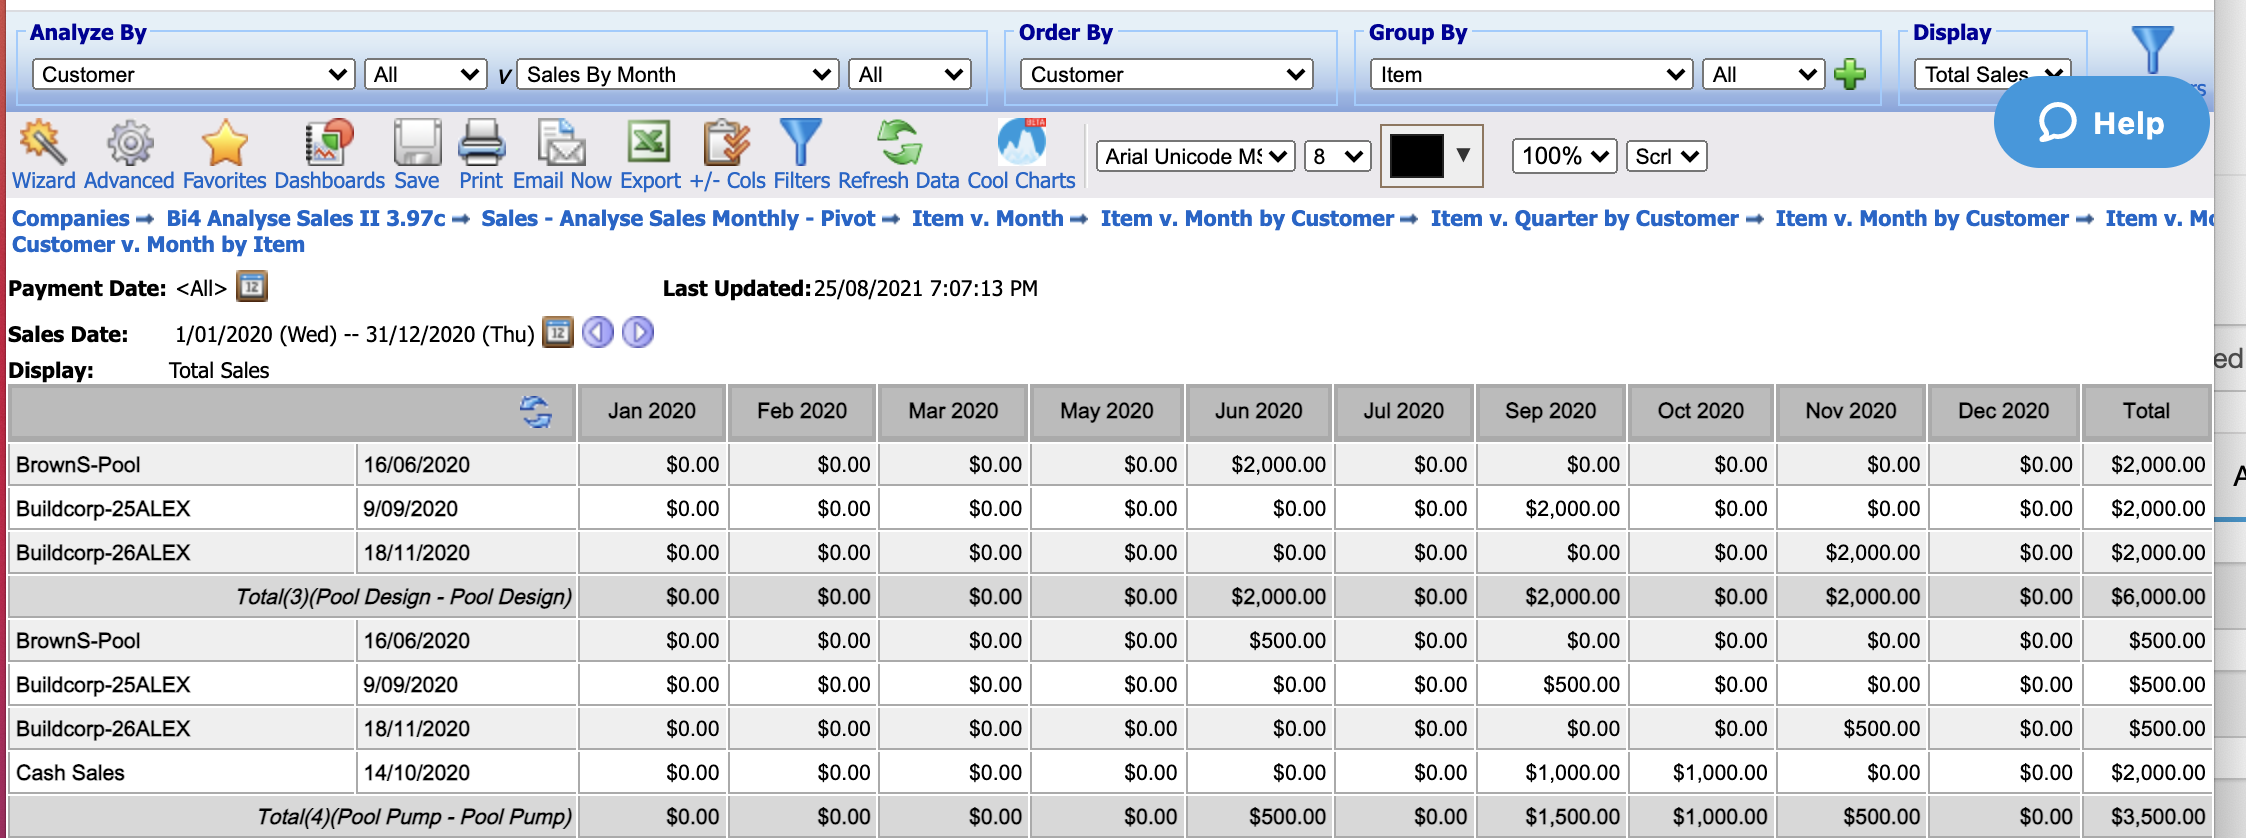The width and height of the screenshot is (2246, 838).
Task: Open Favorites star icon
Action: tap(224, 155)
